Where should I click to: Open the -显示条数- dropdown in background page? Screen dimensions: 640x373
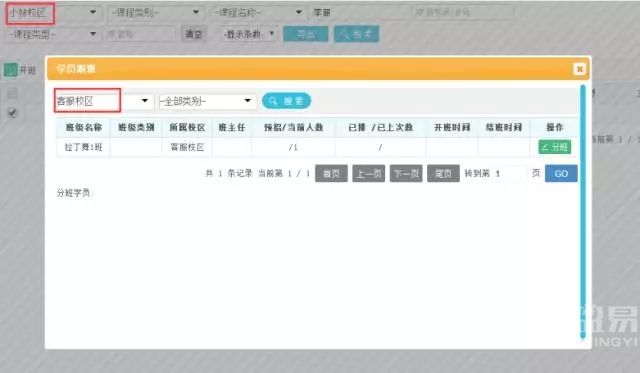[x=249, y=34]
